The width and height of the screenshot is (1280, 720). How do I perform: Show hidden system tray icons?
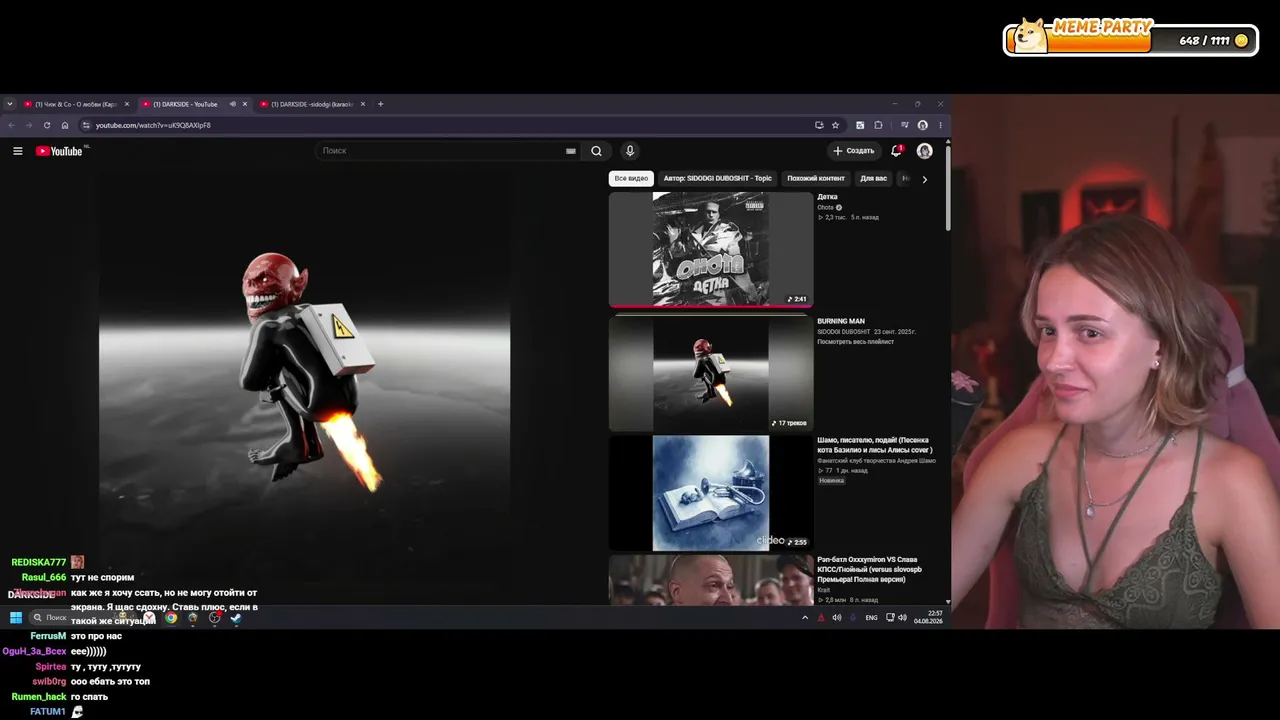click(x=805, y=618)
